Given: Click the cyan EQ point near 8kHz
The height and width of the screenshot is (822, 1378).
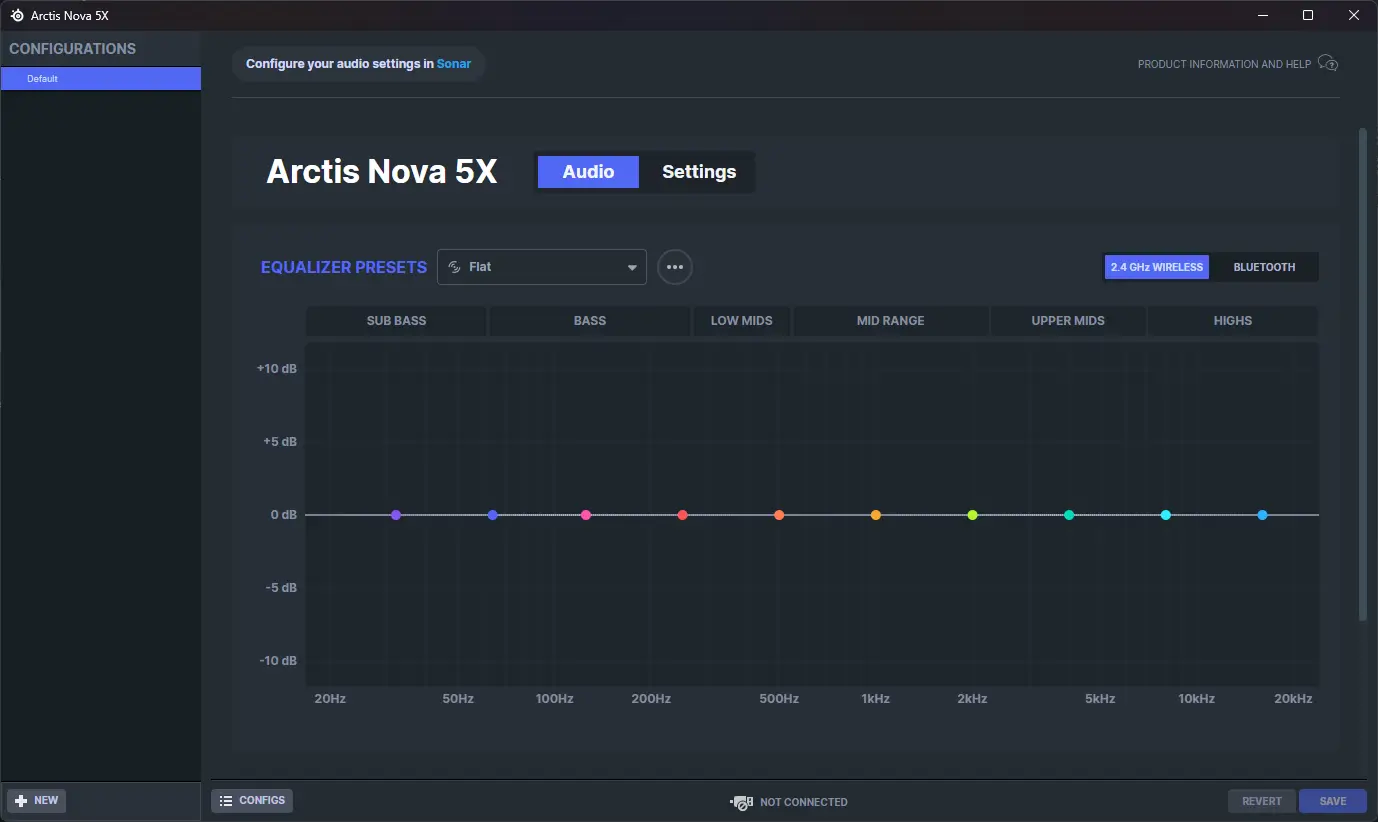Looking at the screenshot, I should (x=1165, y=515).
